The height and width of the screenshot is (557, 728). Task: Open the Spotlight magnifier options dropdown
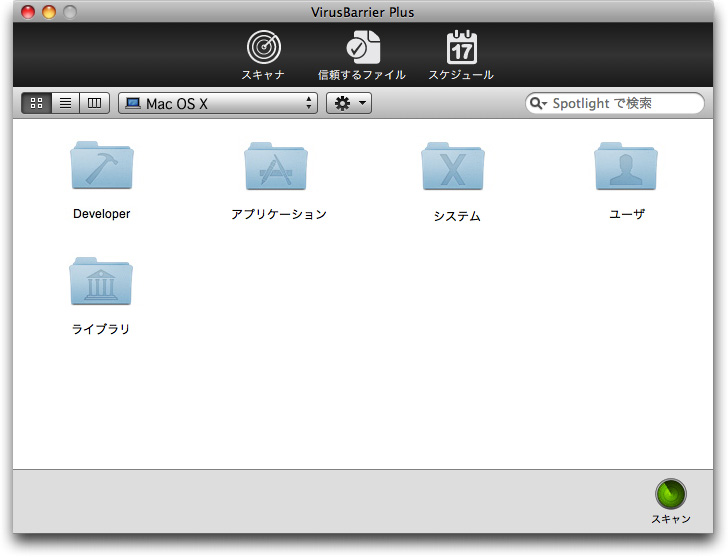[x=539, y=103]
